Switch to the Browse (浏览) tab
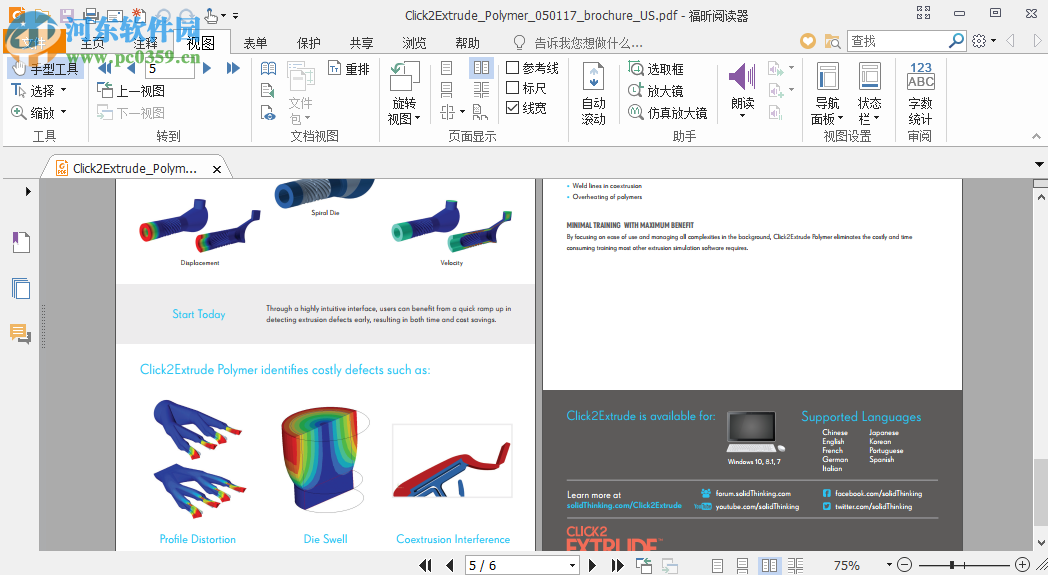 tap(414, 43)
